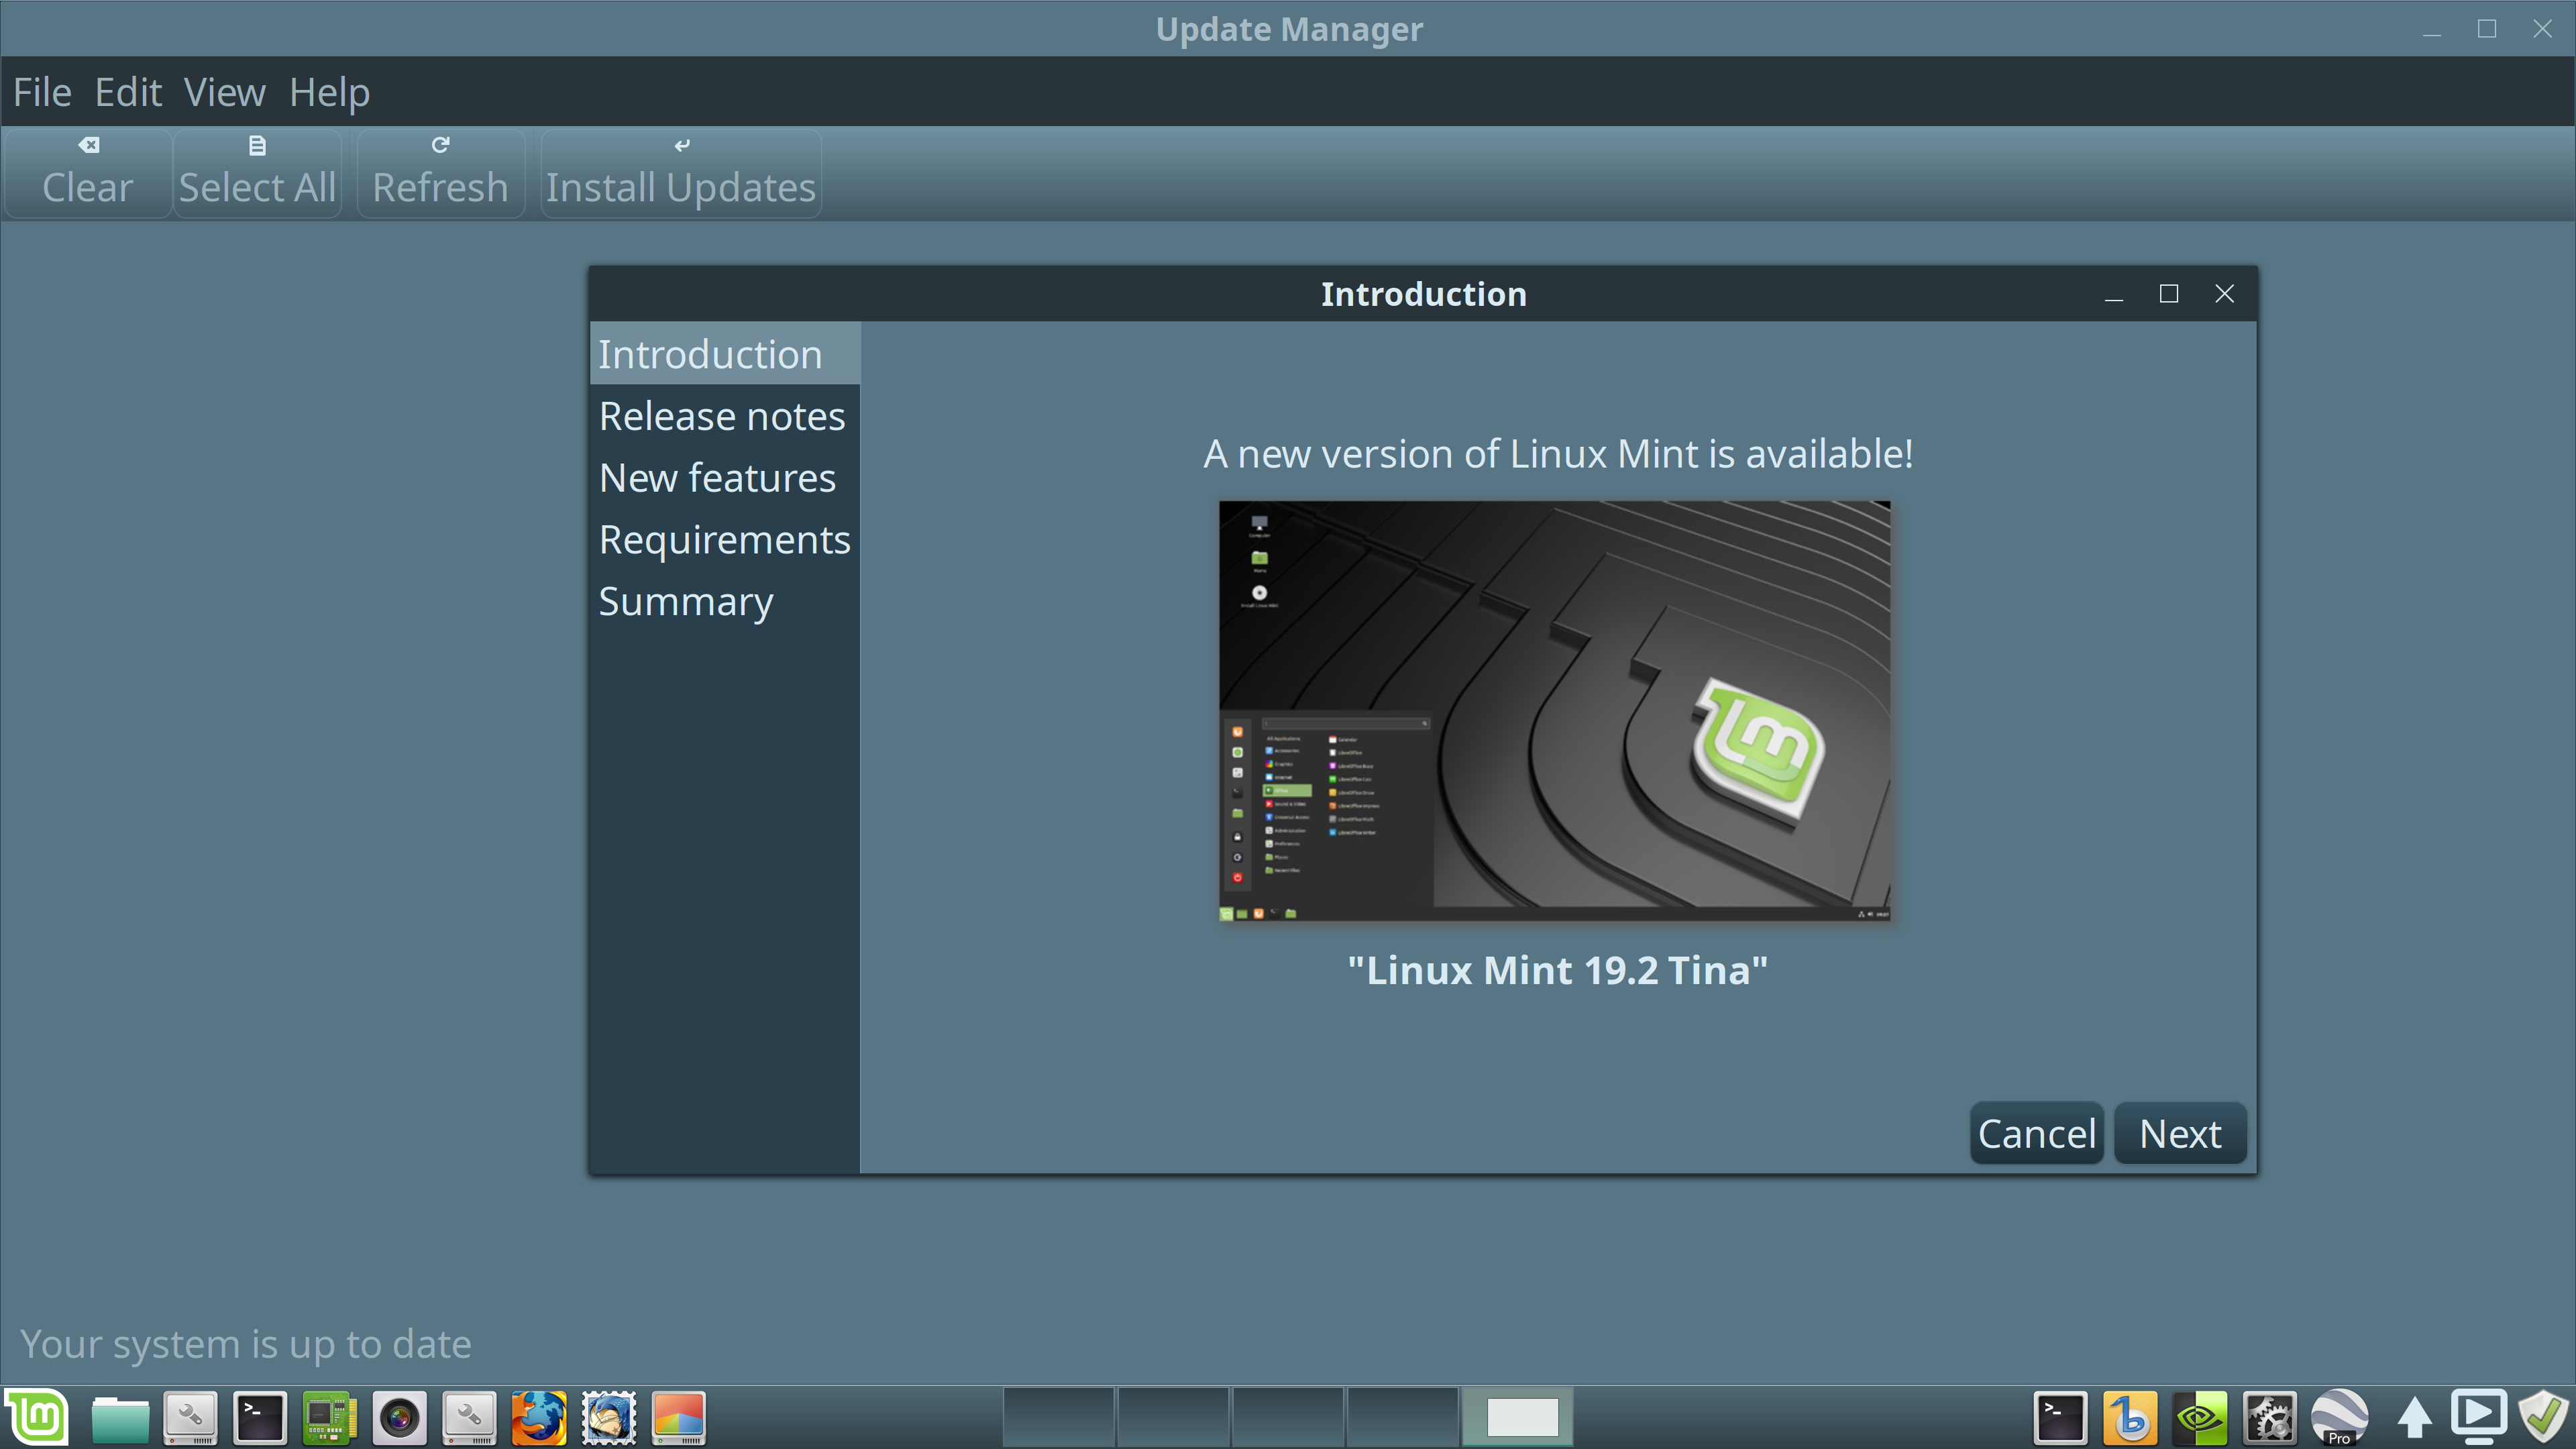2576x1449 pixels.
Task: Click "Your system is up to date" status text
Action: pos(246,1344)
